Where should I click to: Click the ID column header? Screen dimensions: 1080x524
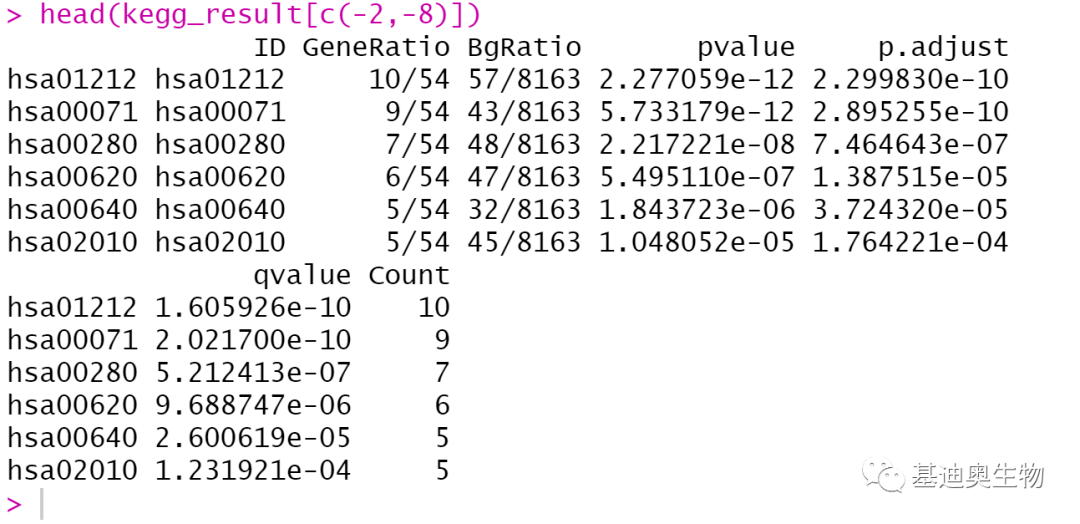point(270,47)
